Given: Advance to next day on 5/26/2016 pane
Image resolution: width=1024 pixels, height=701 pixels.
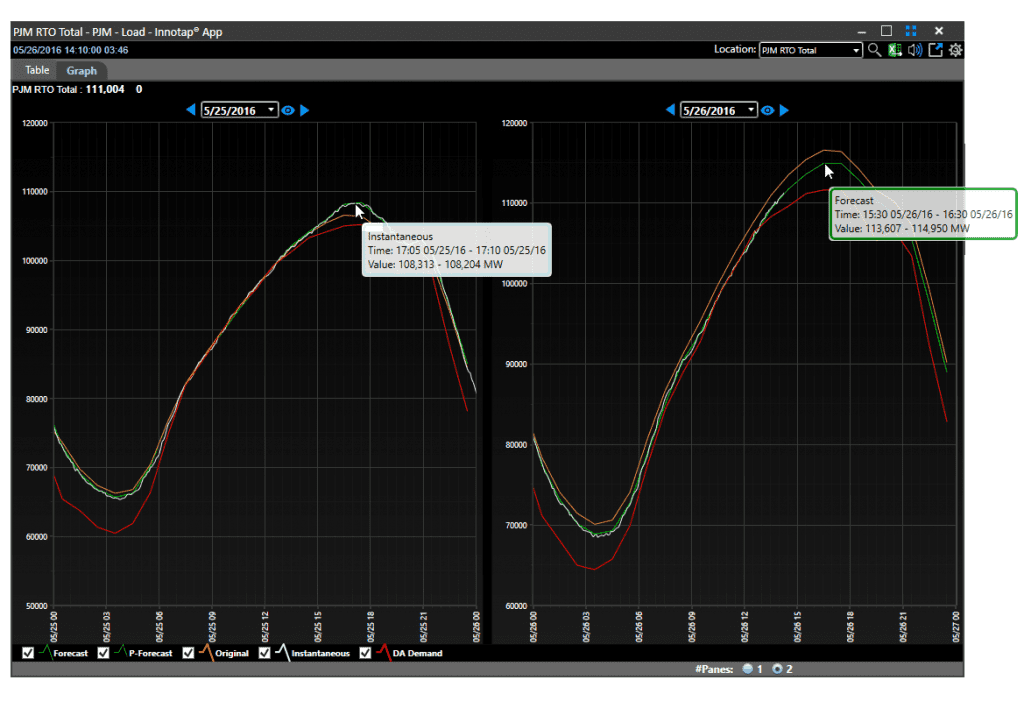Looking at the screenshot, I should tap(785, 110).
